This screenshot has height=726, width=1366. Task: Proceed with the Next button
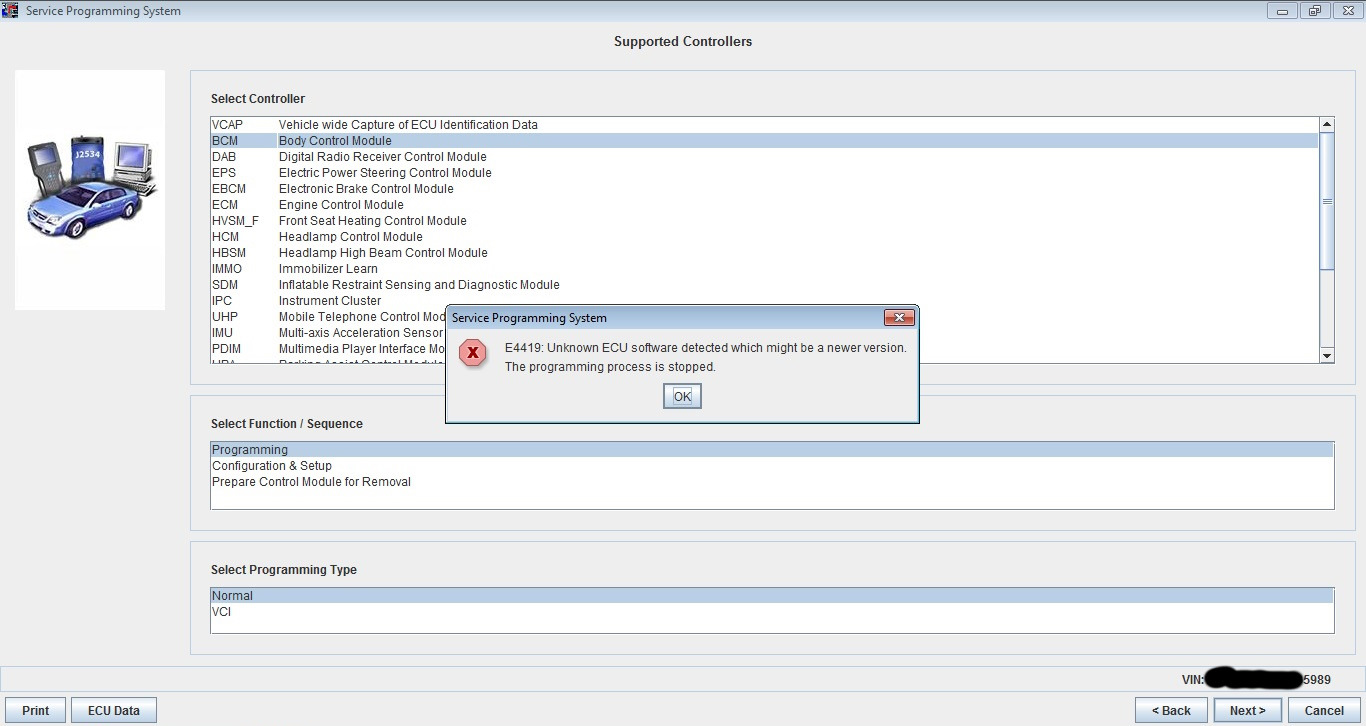tap(1248, 710)
